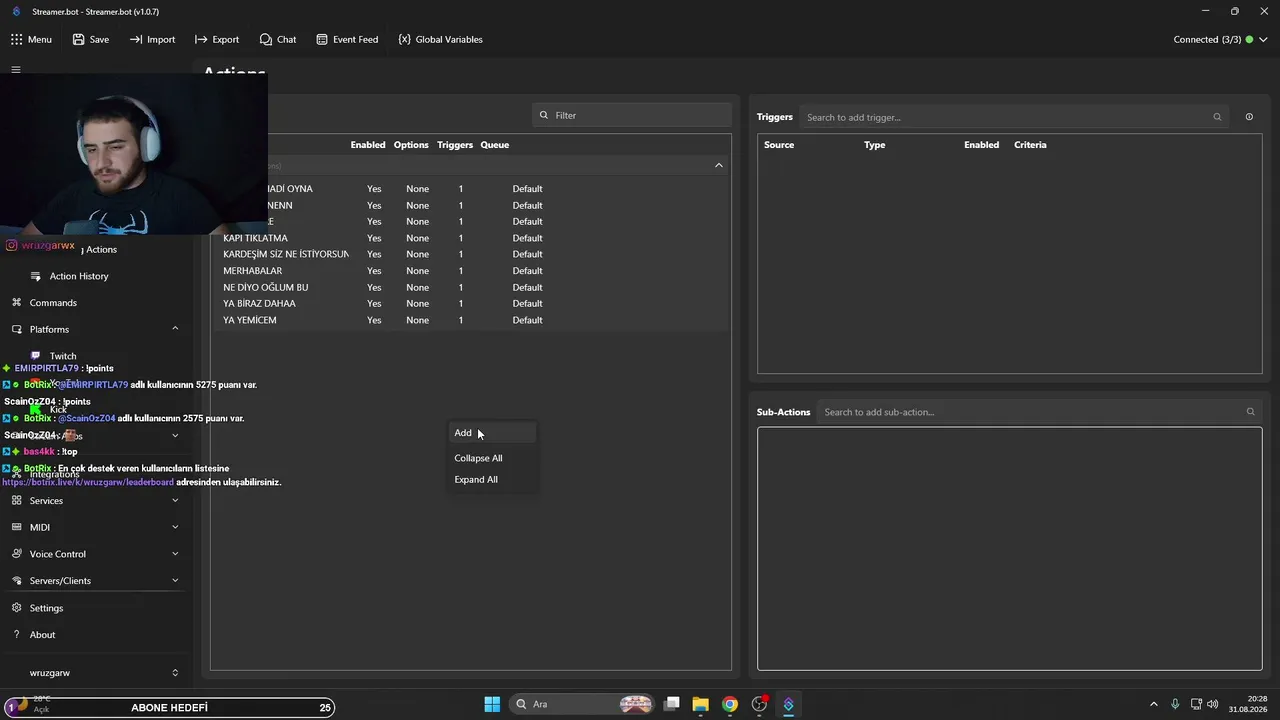
Task: Click the microphone tray icon
Action: [x=1175, y=704]
